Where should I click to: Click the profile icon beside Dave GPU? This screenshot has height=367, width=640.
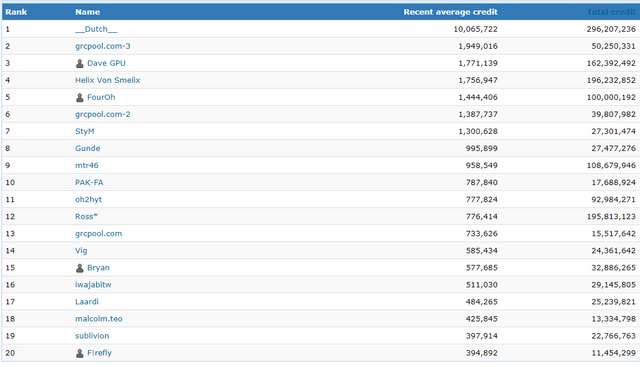click(80, 63)
